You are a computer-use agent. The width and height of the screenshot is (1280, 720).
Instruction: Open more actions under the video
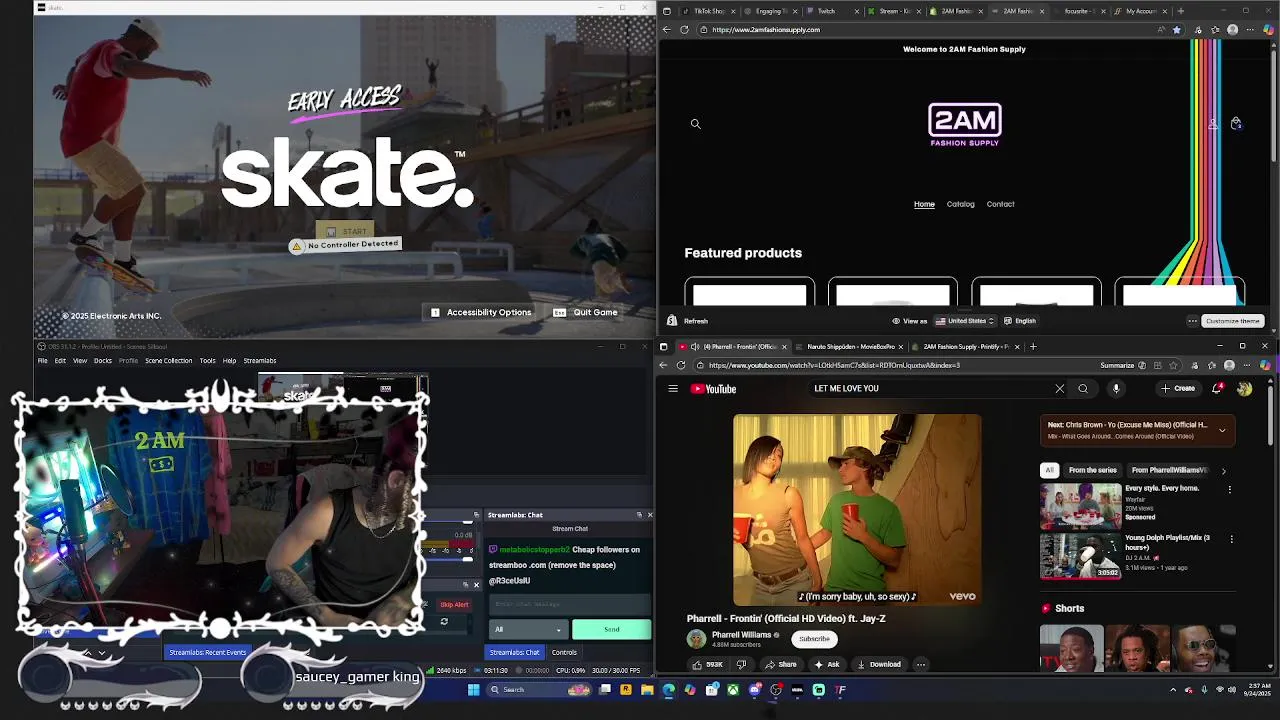click(x=921, y=664)
